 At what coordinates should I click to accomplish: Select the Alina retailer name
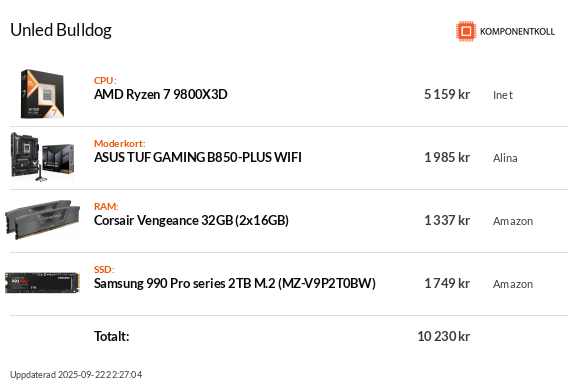(x=505, y=158)
